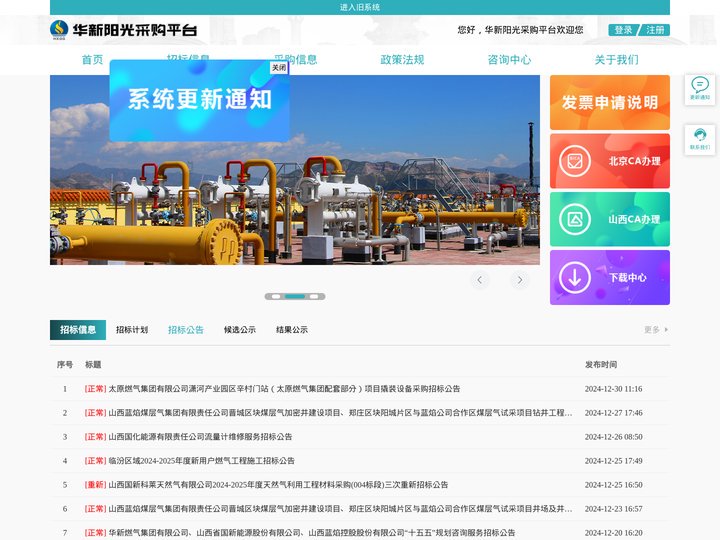Open the 联系我们 headset icon
The image size is (720, 540).
click(x=700, y=135)
